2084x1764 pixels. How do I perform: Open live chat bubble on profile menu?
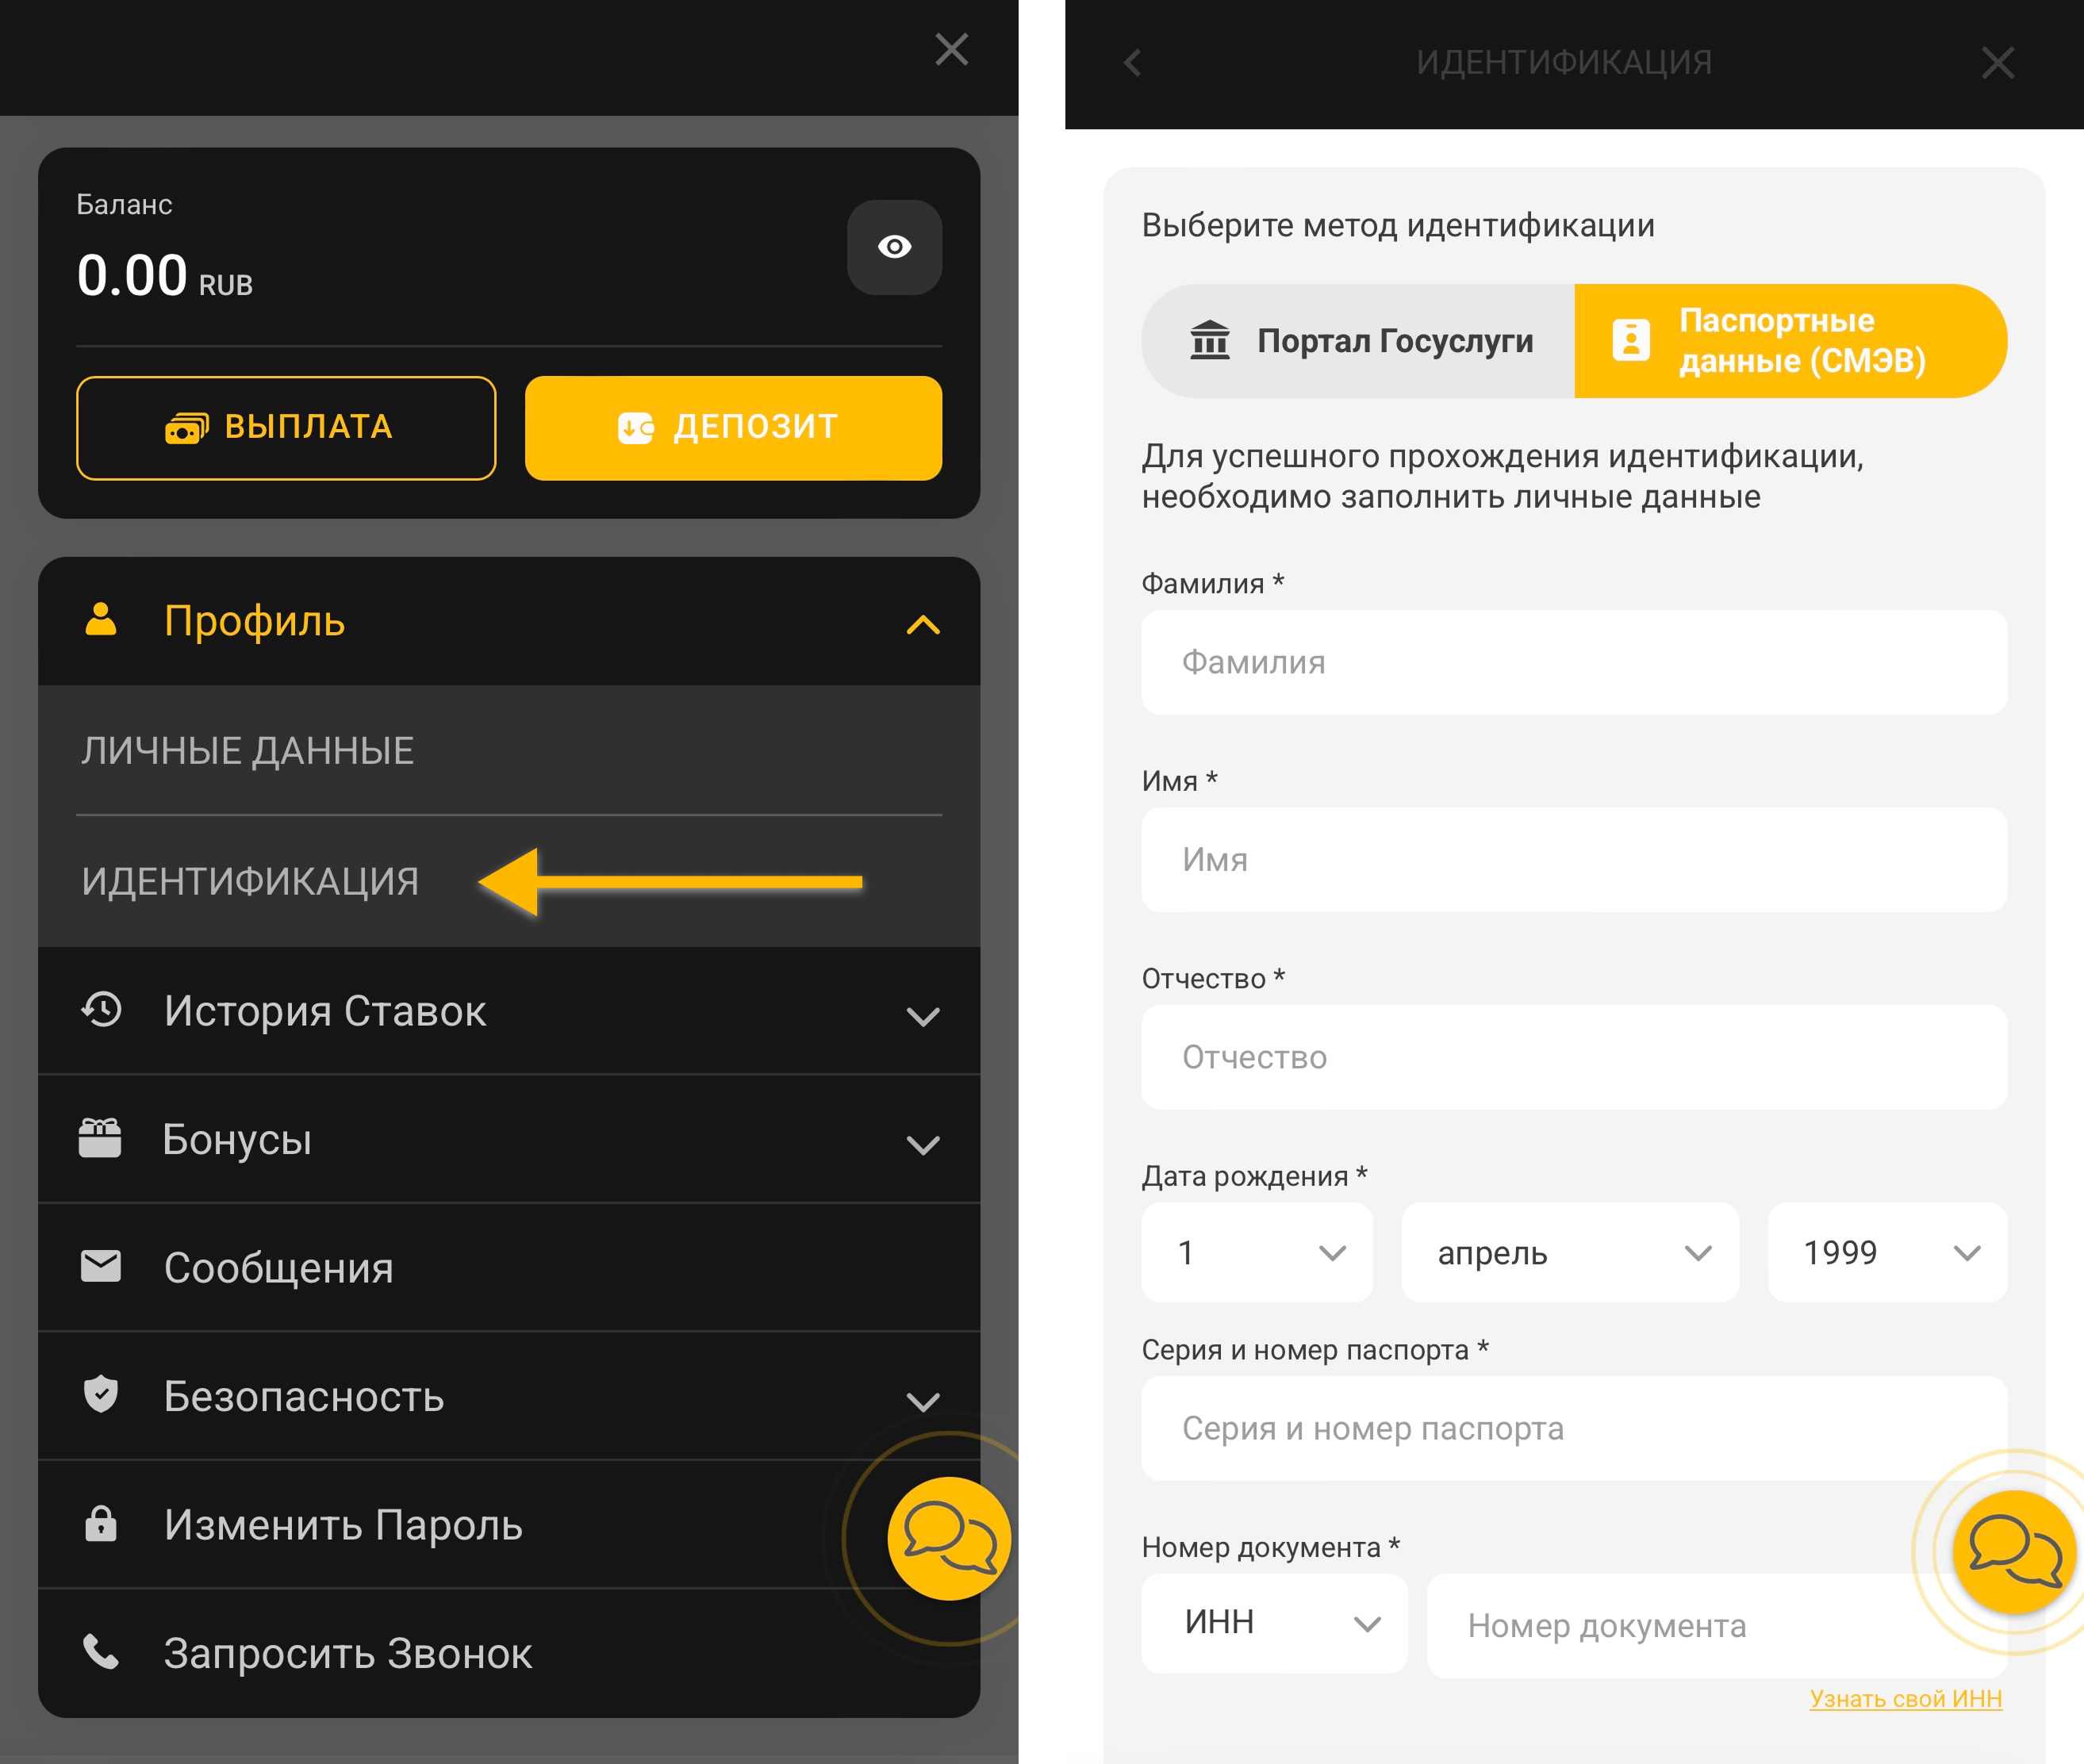[x=948, y=1537]
